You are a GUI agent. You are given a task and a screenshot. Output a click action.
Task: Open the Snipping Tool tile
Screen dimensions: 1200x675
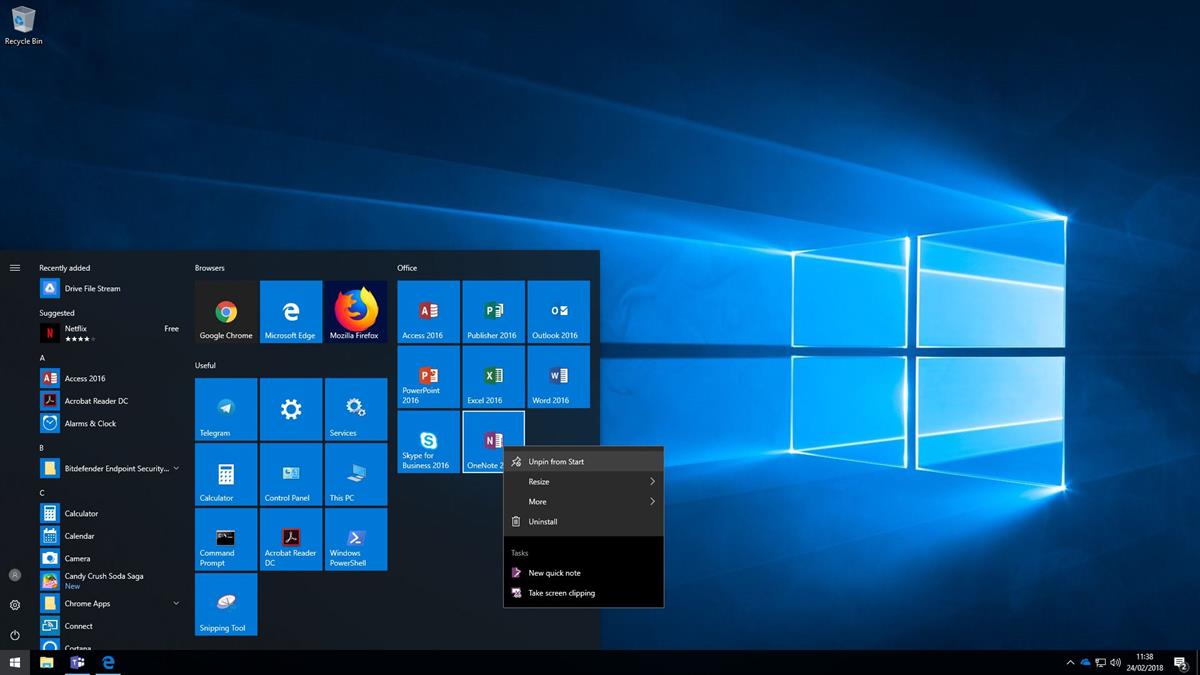[x=226, y=604]
